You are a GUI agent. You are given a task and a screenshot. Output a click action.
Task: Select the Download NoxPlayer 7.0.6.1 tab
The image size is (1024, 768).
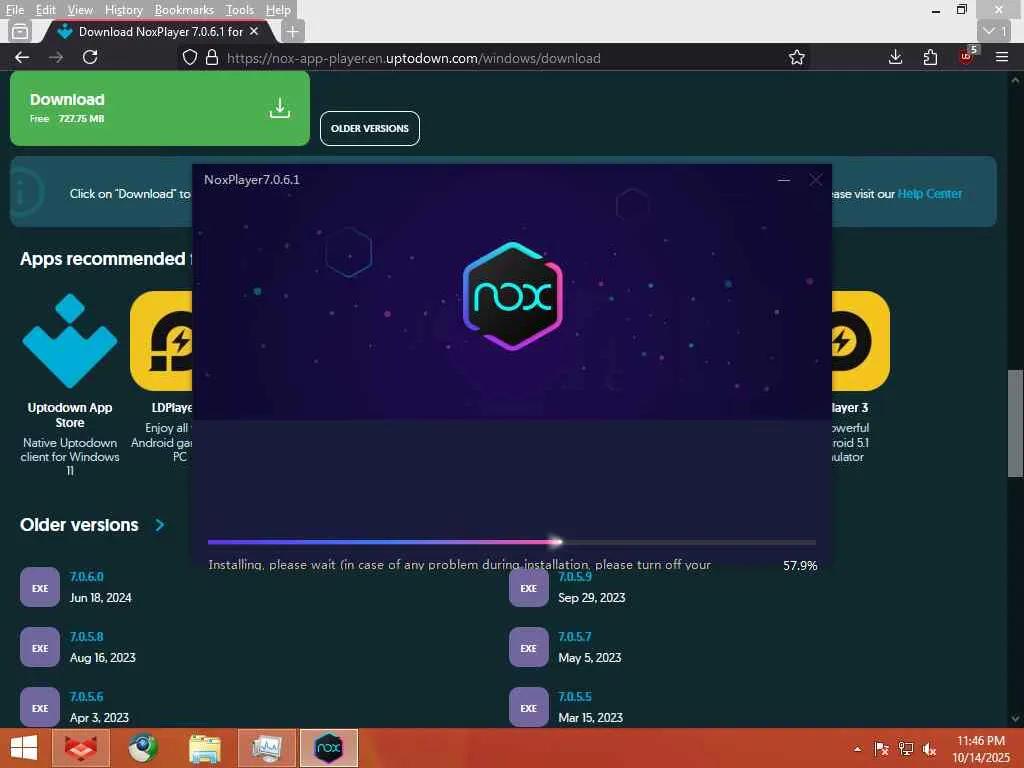[160, 31]
